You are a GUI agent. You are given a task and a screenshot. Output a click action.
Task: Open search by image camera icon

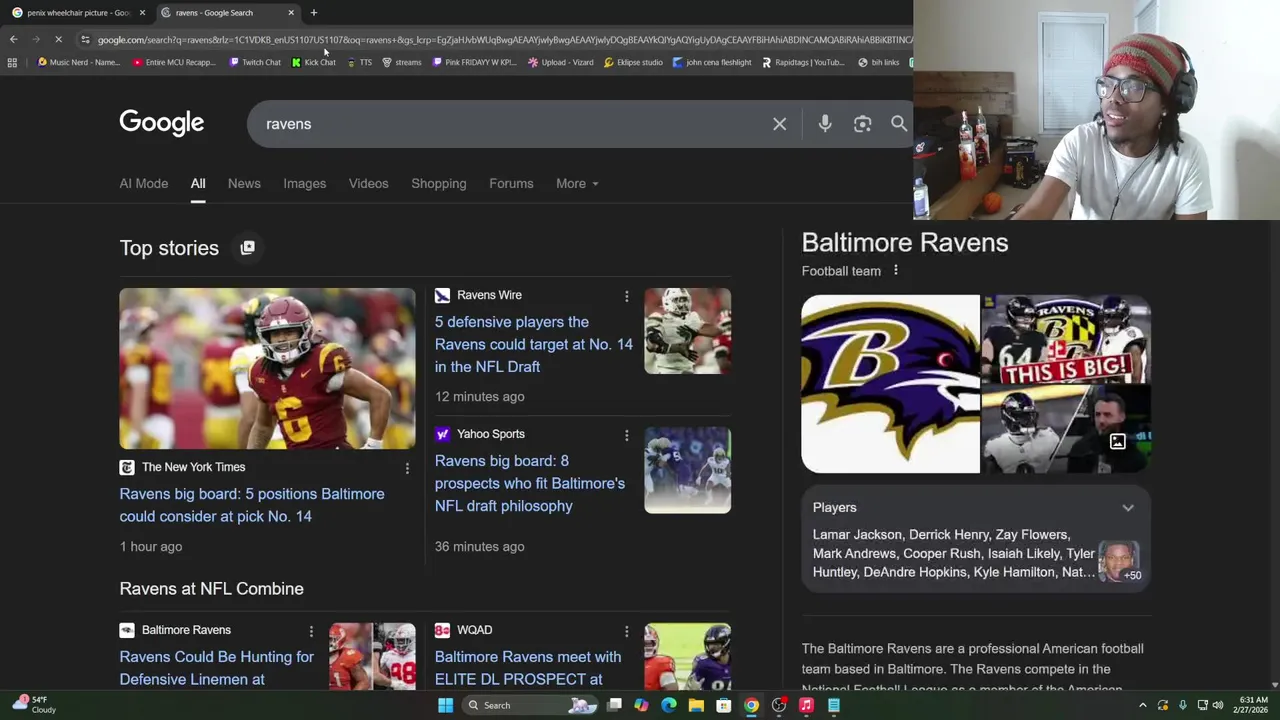[x=862, y=124]
